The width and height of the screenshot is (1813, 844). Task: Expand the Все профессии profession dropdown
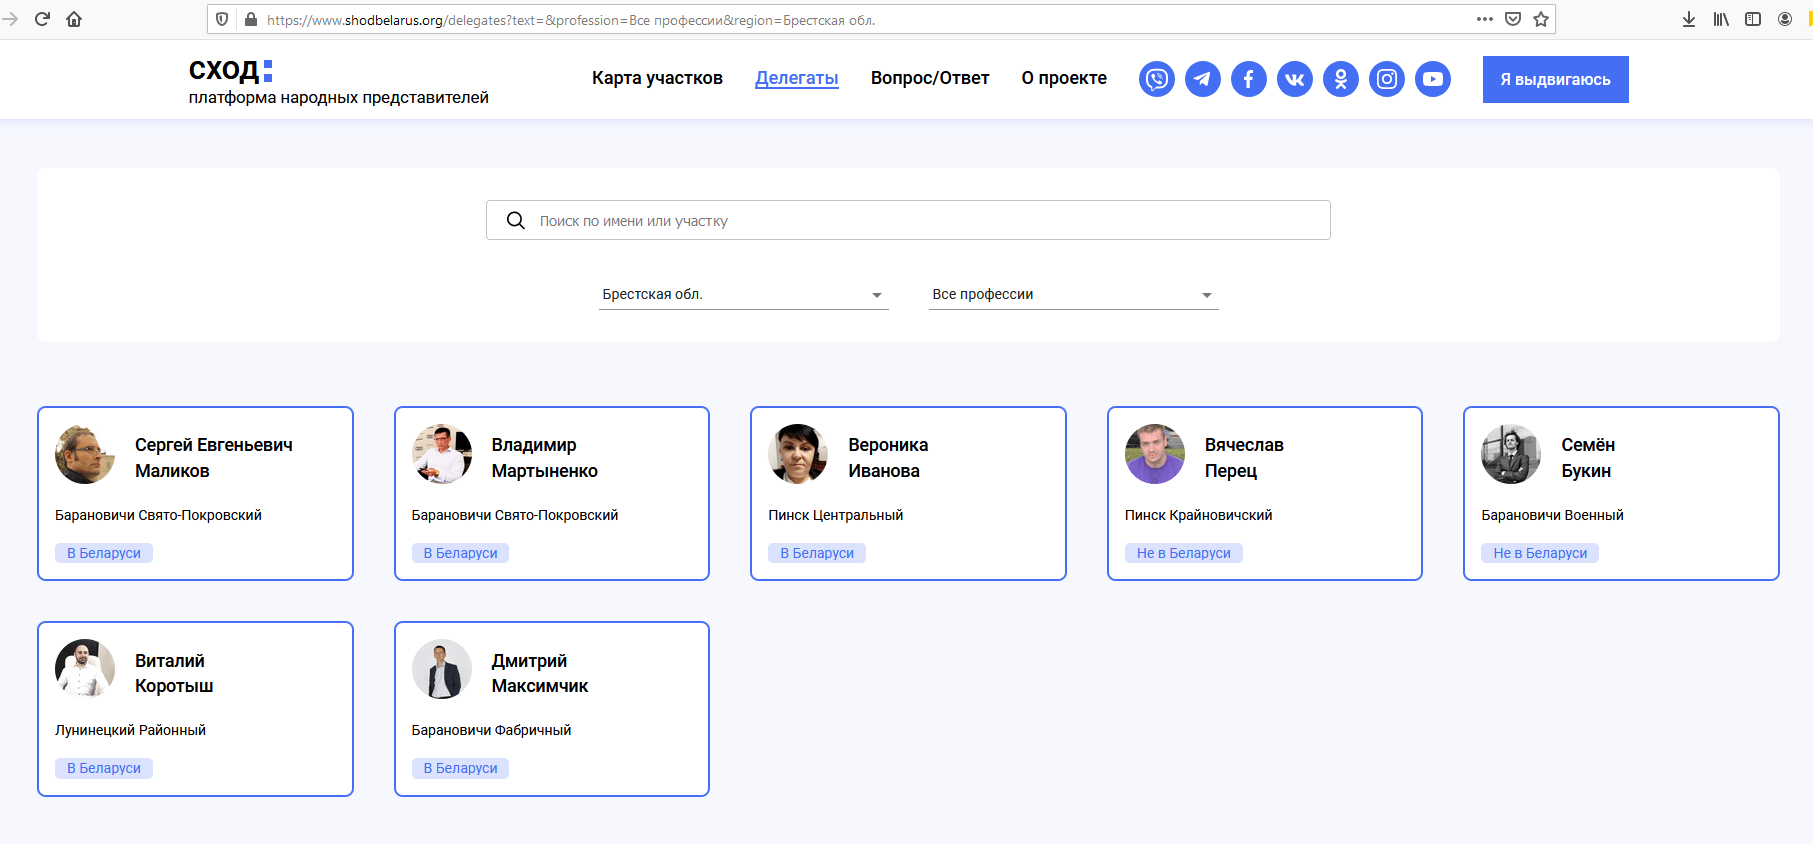coord(1073,294)
